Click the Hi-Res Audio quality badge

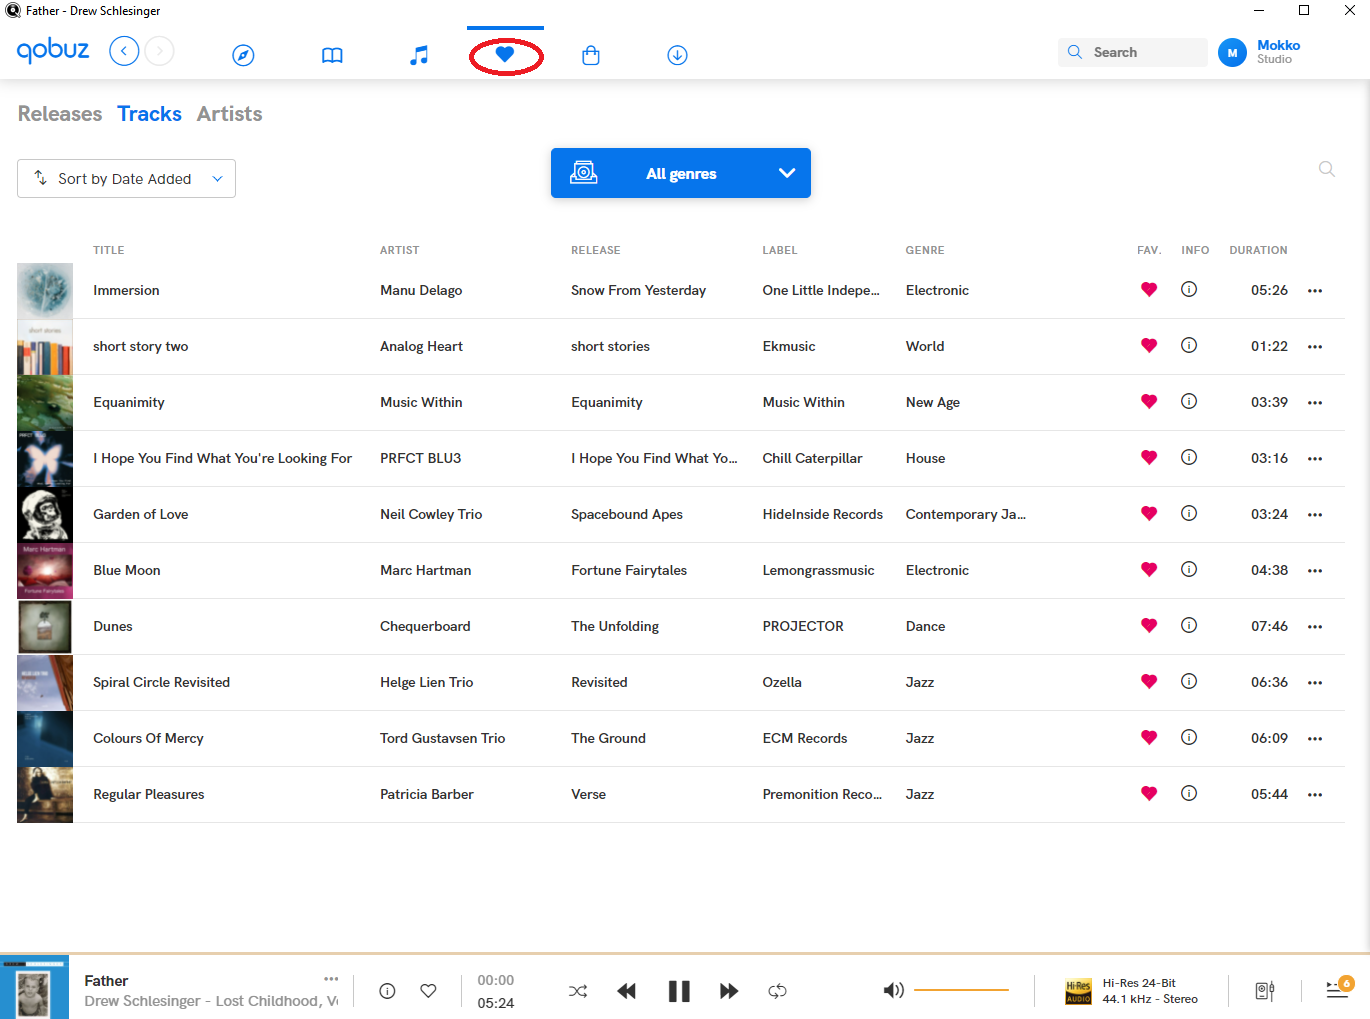[x=1078, y=991]
